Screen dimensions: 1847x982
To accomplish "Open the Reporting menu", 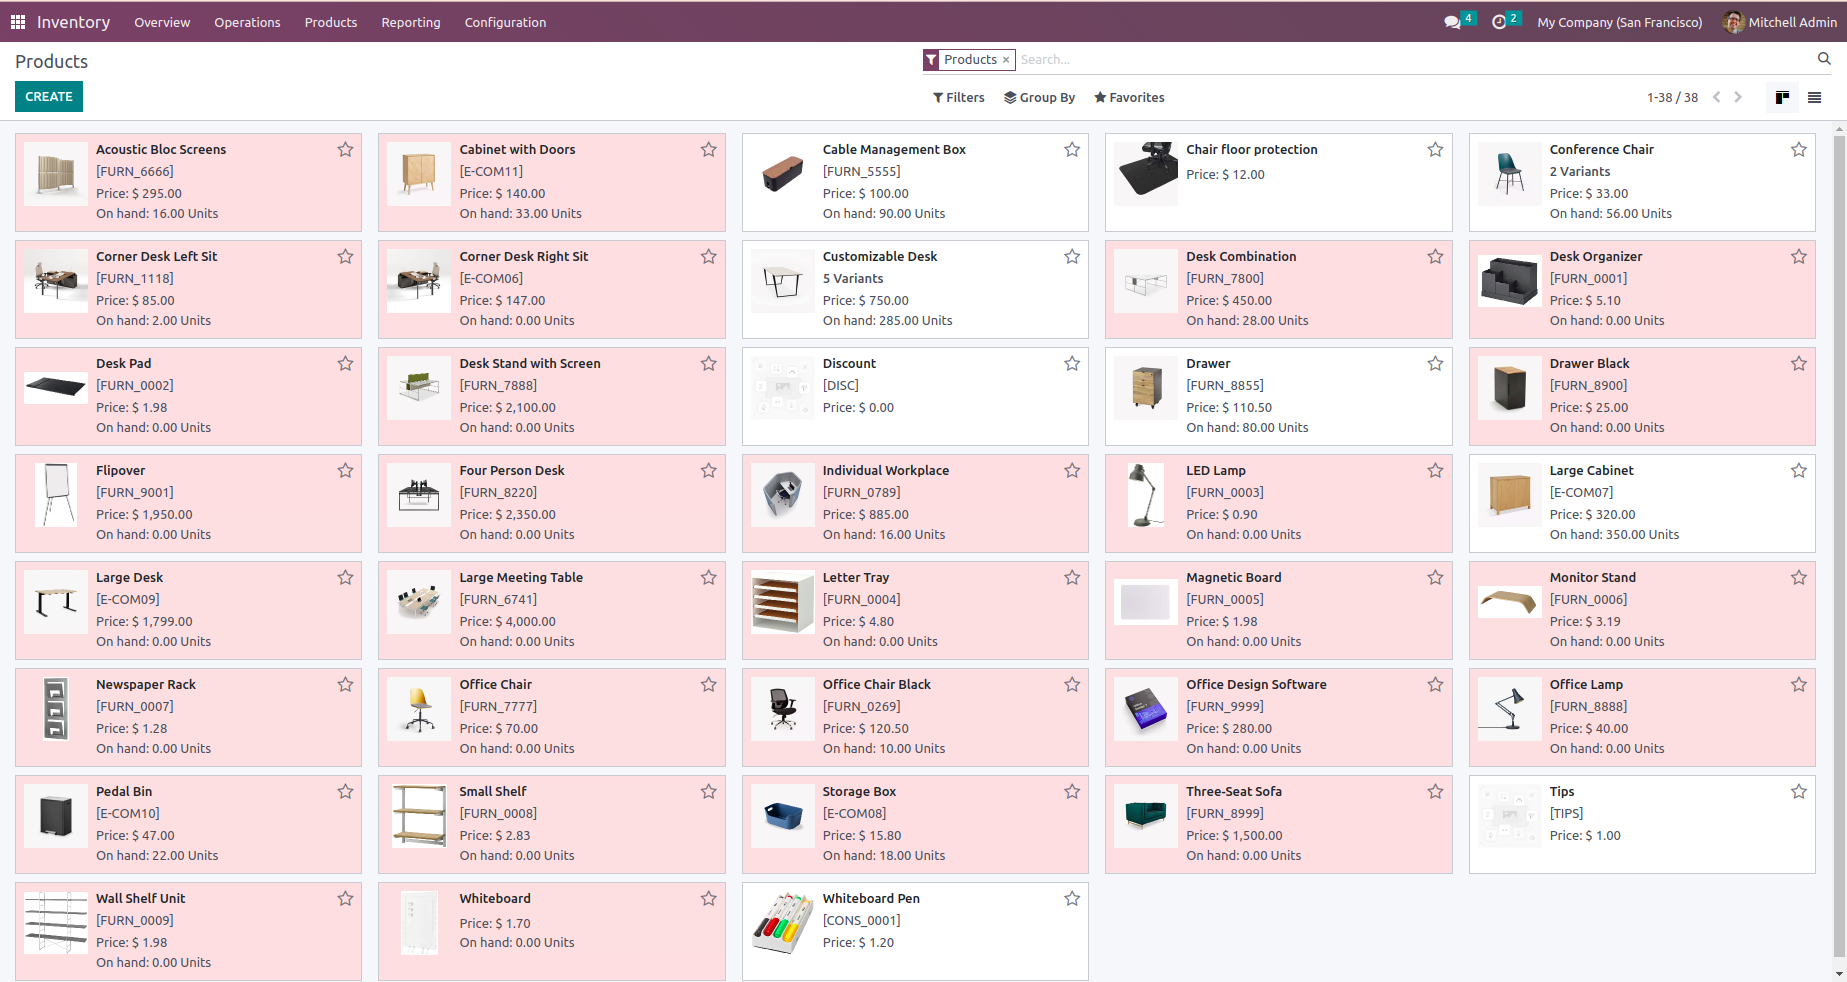I will click(410, 22).
